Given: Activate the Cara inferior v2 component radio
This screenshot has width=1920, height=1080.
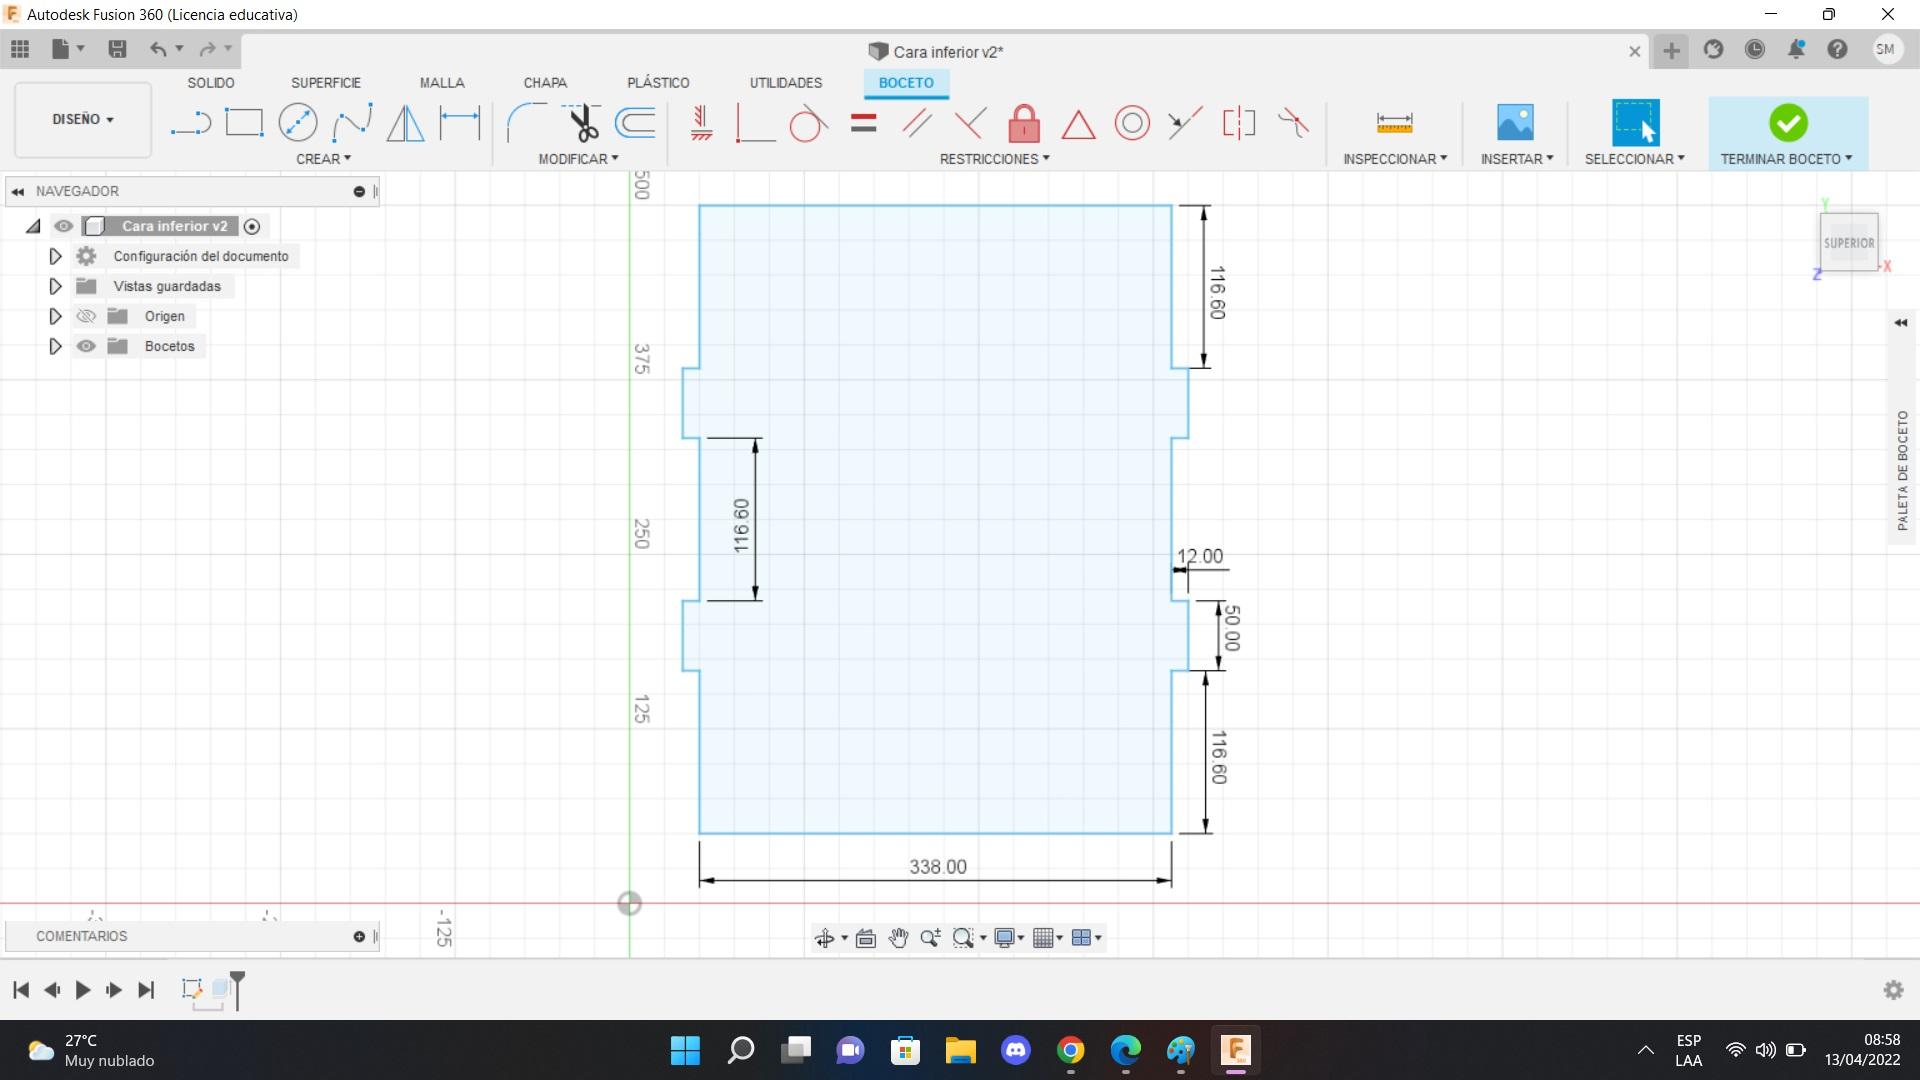Looking at the screenshot, I should pyautogui.click(x=252, y=226).
